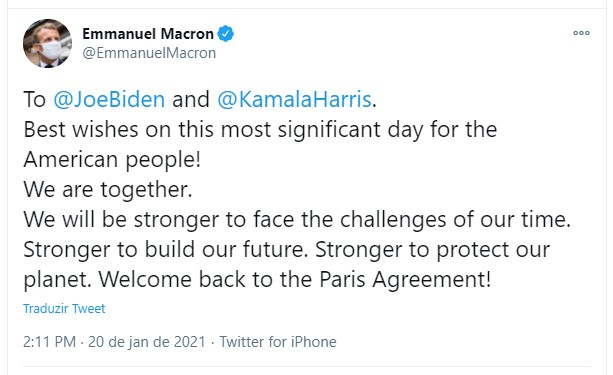Image resolution: width=613 pixels, height=375 pixels.
Task: Open the @EmmanuelMacron handle link
Action: 149,53
